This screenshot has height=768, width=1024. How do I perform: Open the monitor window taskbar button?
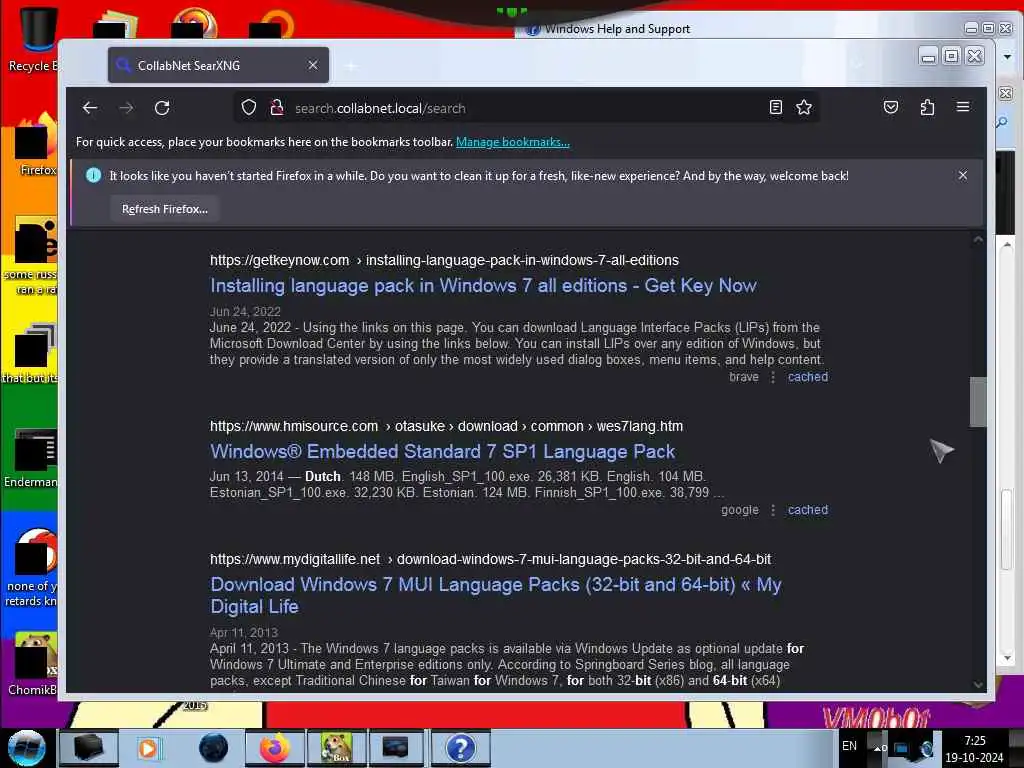(396, 748)
